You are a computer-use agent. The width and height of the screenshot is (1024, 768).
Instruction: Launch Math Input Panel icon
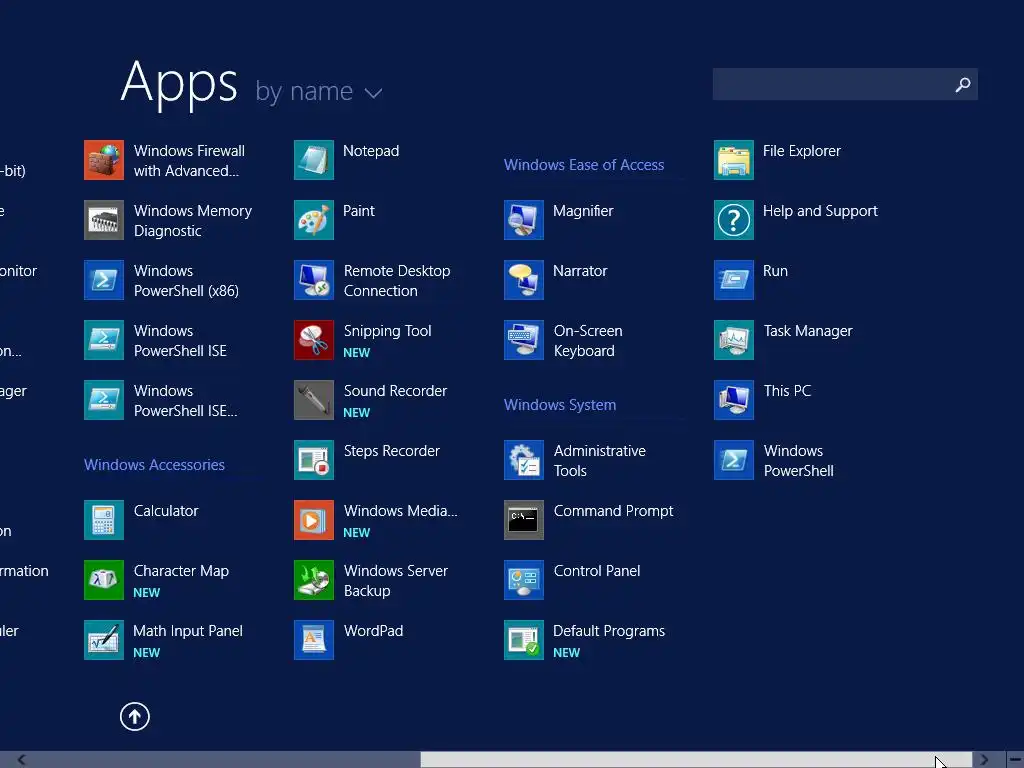104,641
